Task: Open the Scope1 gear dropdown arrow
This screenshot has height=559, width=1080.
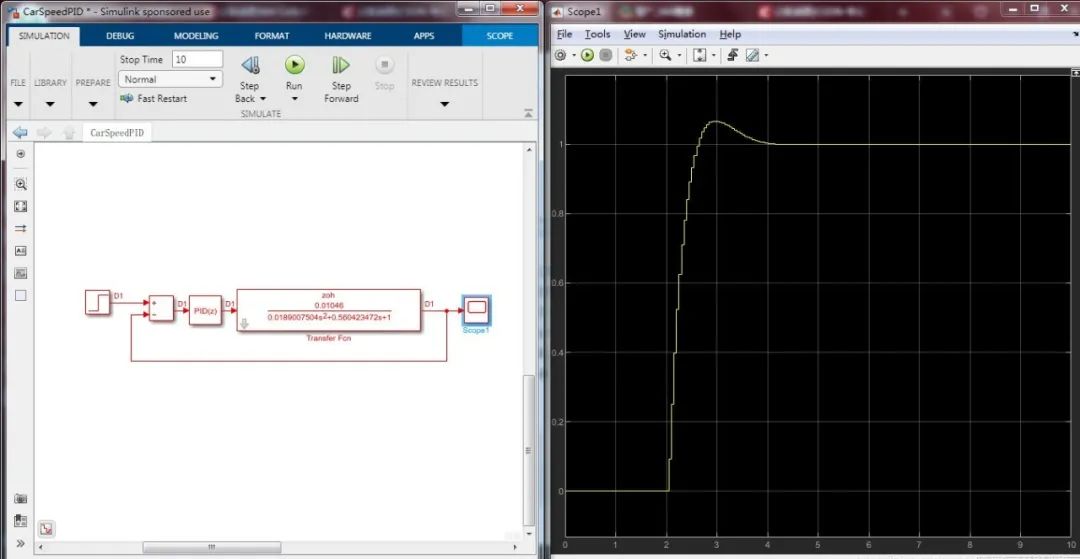Action: tap(574, 56)
